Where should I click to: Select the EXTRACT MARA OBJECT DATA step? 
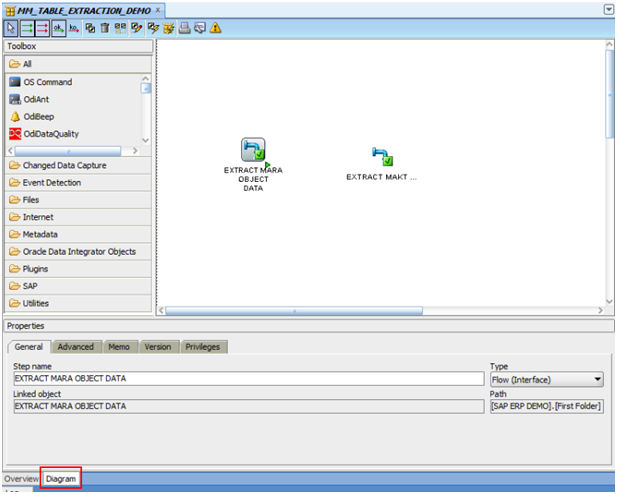point(253,150)
